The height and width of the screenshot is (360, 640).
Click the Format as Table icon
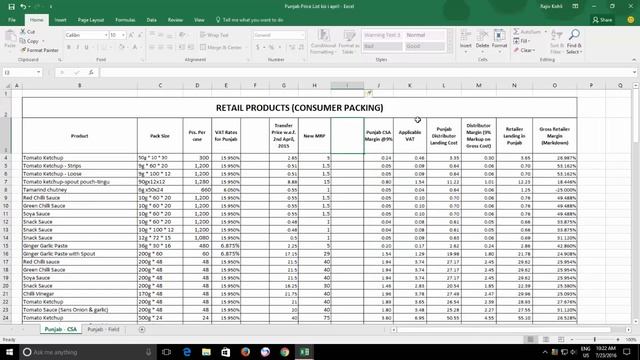click(349, 36)
